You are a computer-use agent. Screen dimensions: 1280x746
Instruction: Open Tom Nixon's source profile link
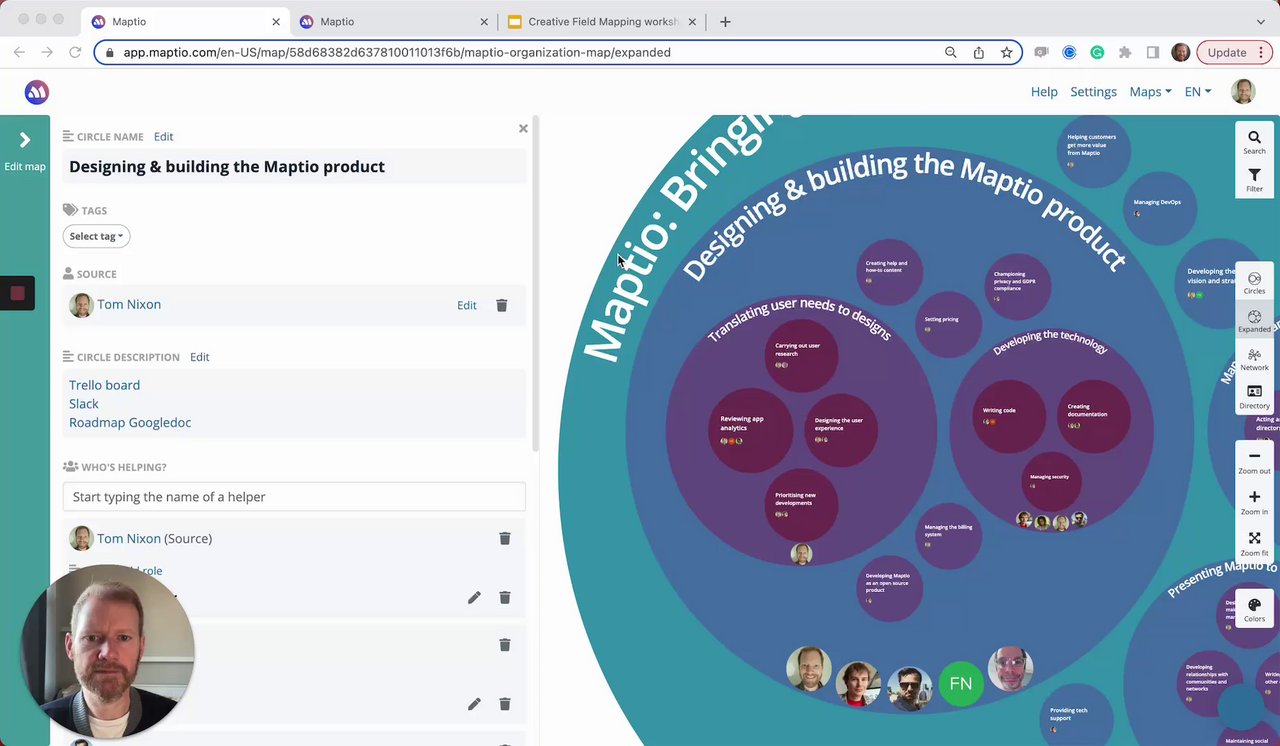tap(129, 304)
